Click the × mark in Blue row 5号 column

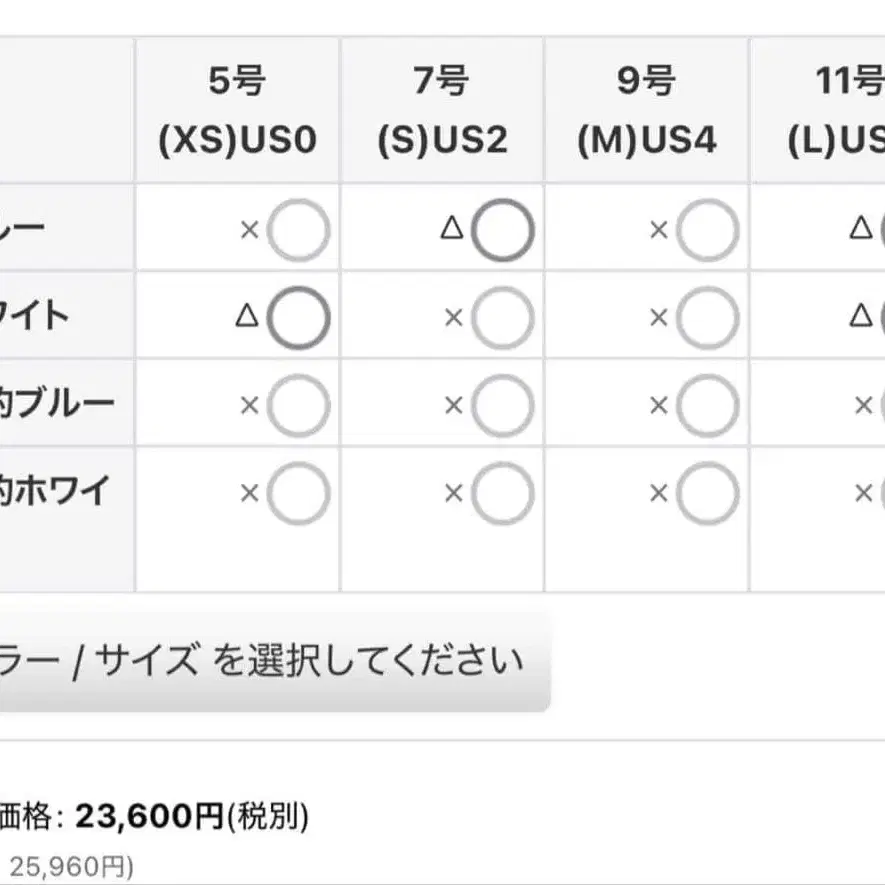tap(249, 231)
